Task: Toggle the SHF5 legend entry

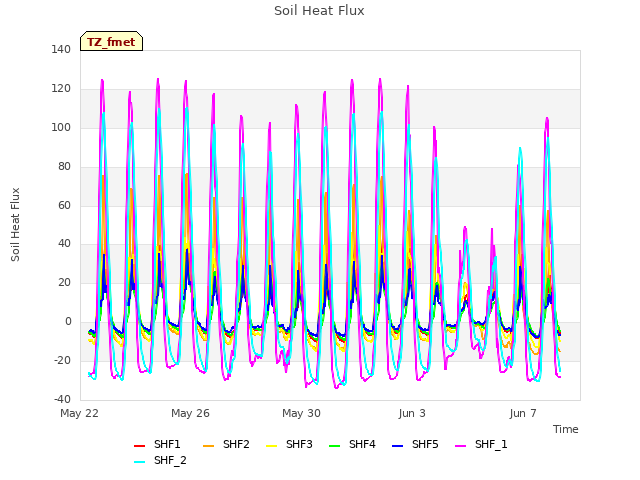Action: pyautogui.click(x=415, y=444)
